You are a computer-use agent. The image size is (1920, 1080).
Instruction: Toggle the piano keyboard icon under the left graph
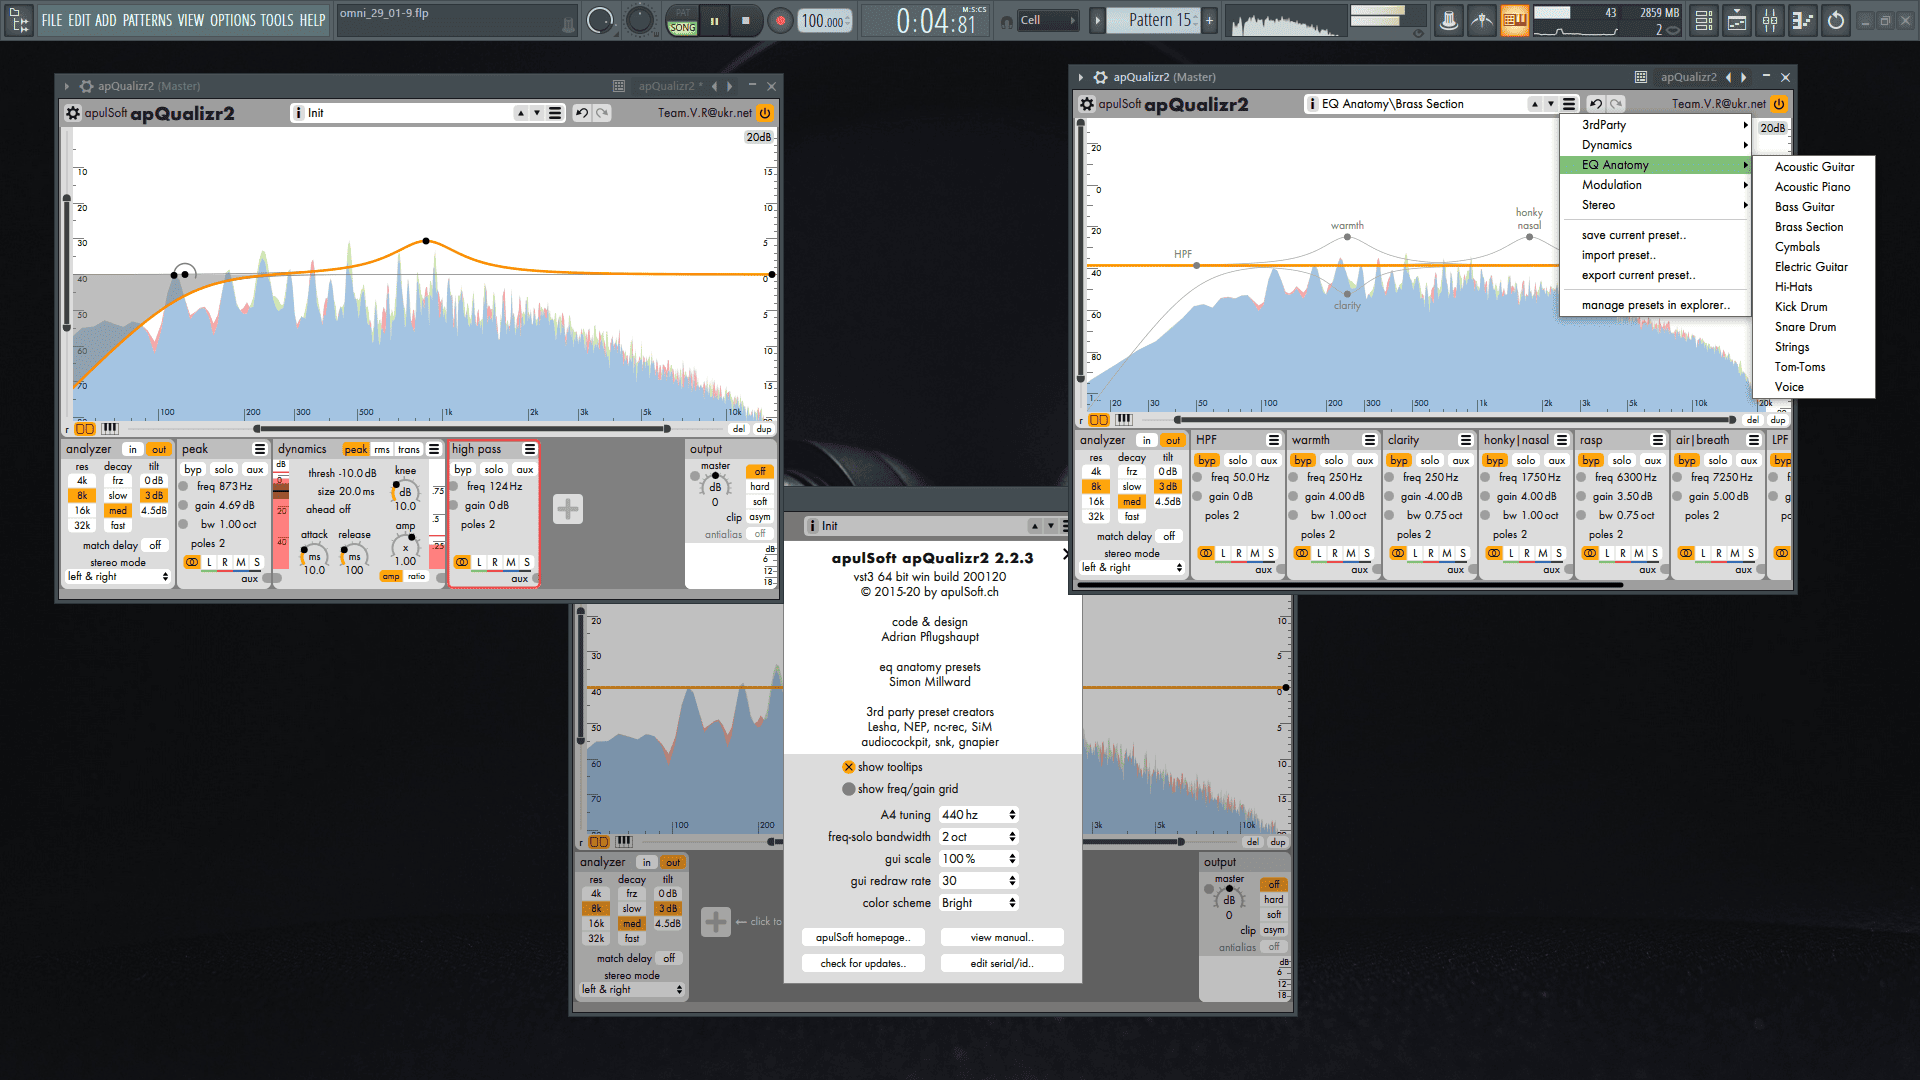(x=110, y=428)
